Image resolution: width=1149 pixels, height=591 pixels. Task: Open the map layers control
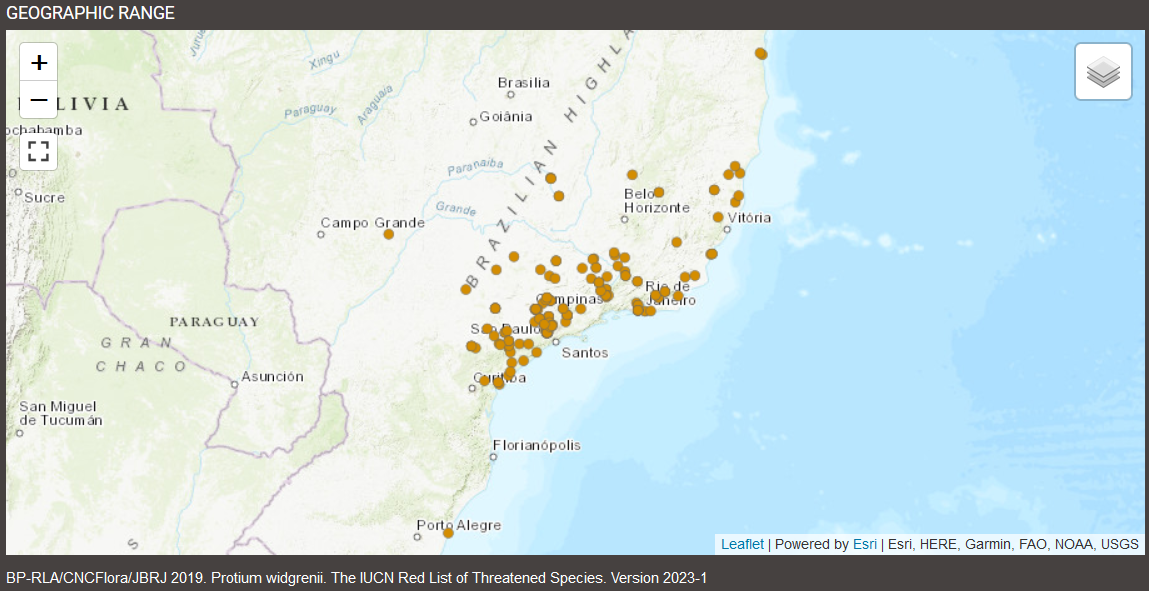pyautogui.click(x=1103, y=72)
